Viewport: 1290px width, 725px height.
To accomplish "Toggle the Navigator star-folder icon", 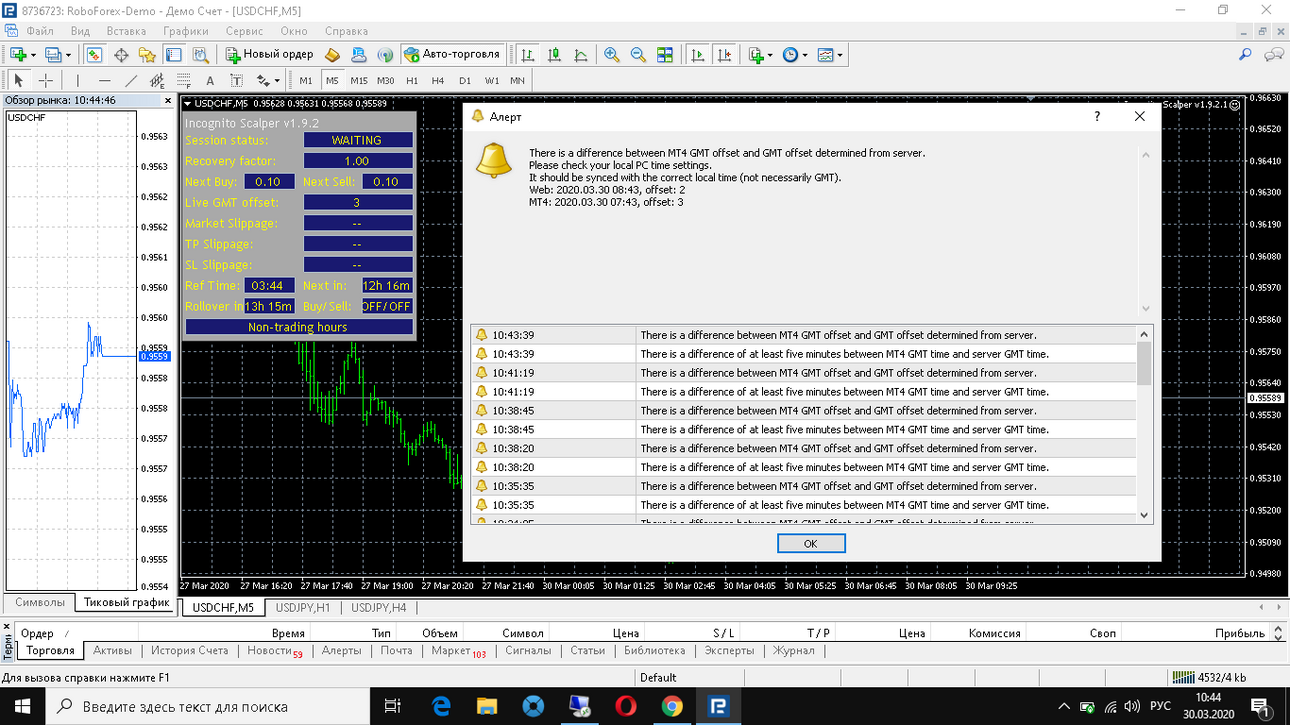I will point(147,55).
